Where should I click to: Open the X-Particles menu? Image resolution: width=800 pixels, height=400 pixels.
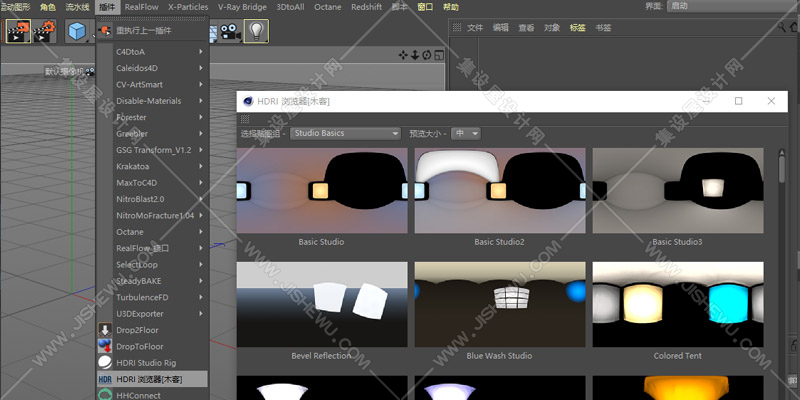pyautogui.click(x=188, y=7)
